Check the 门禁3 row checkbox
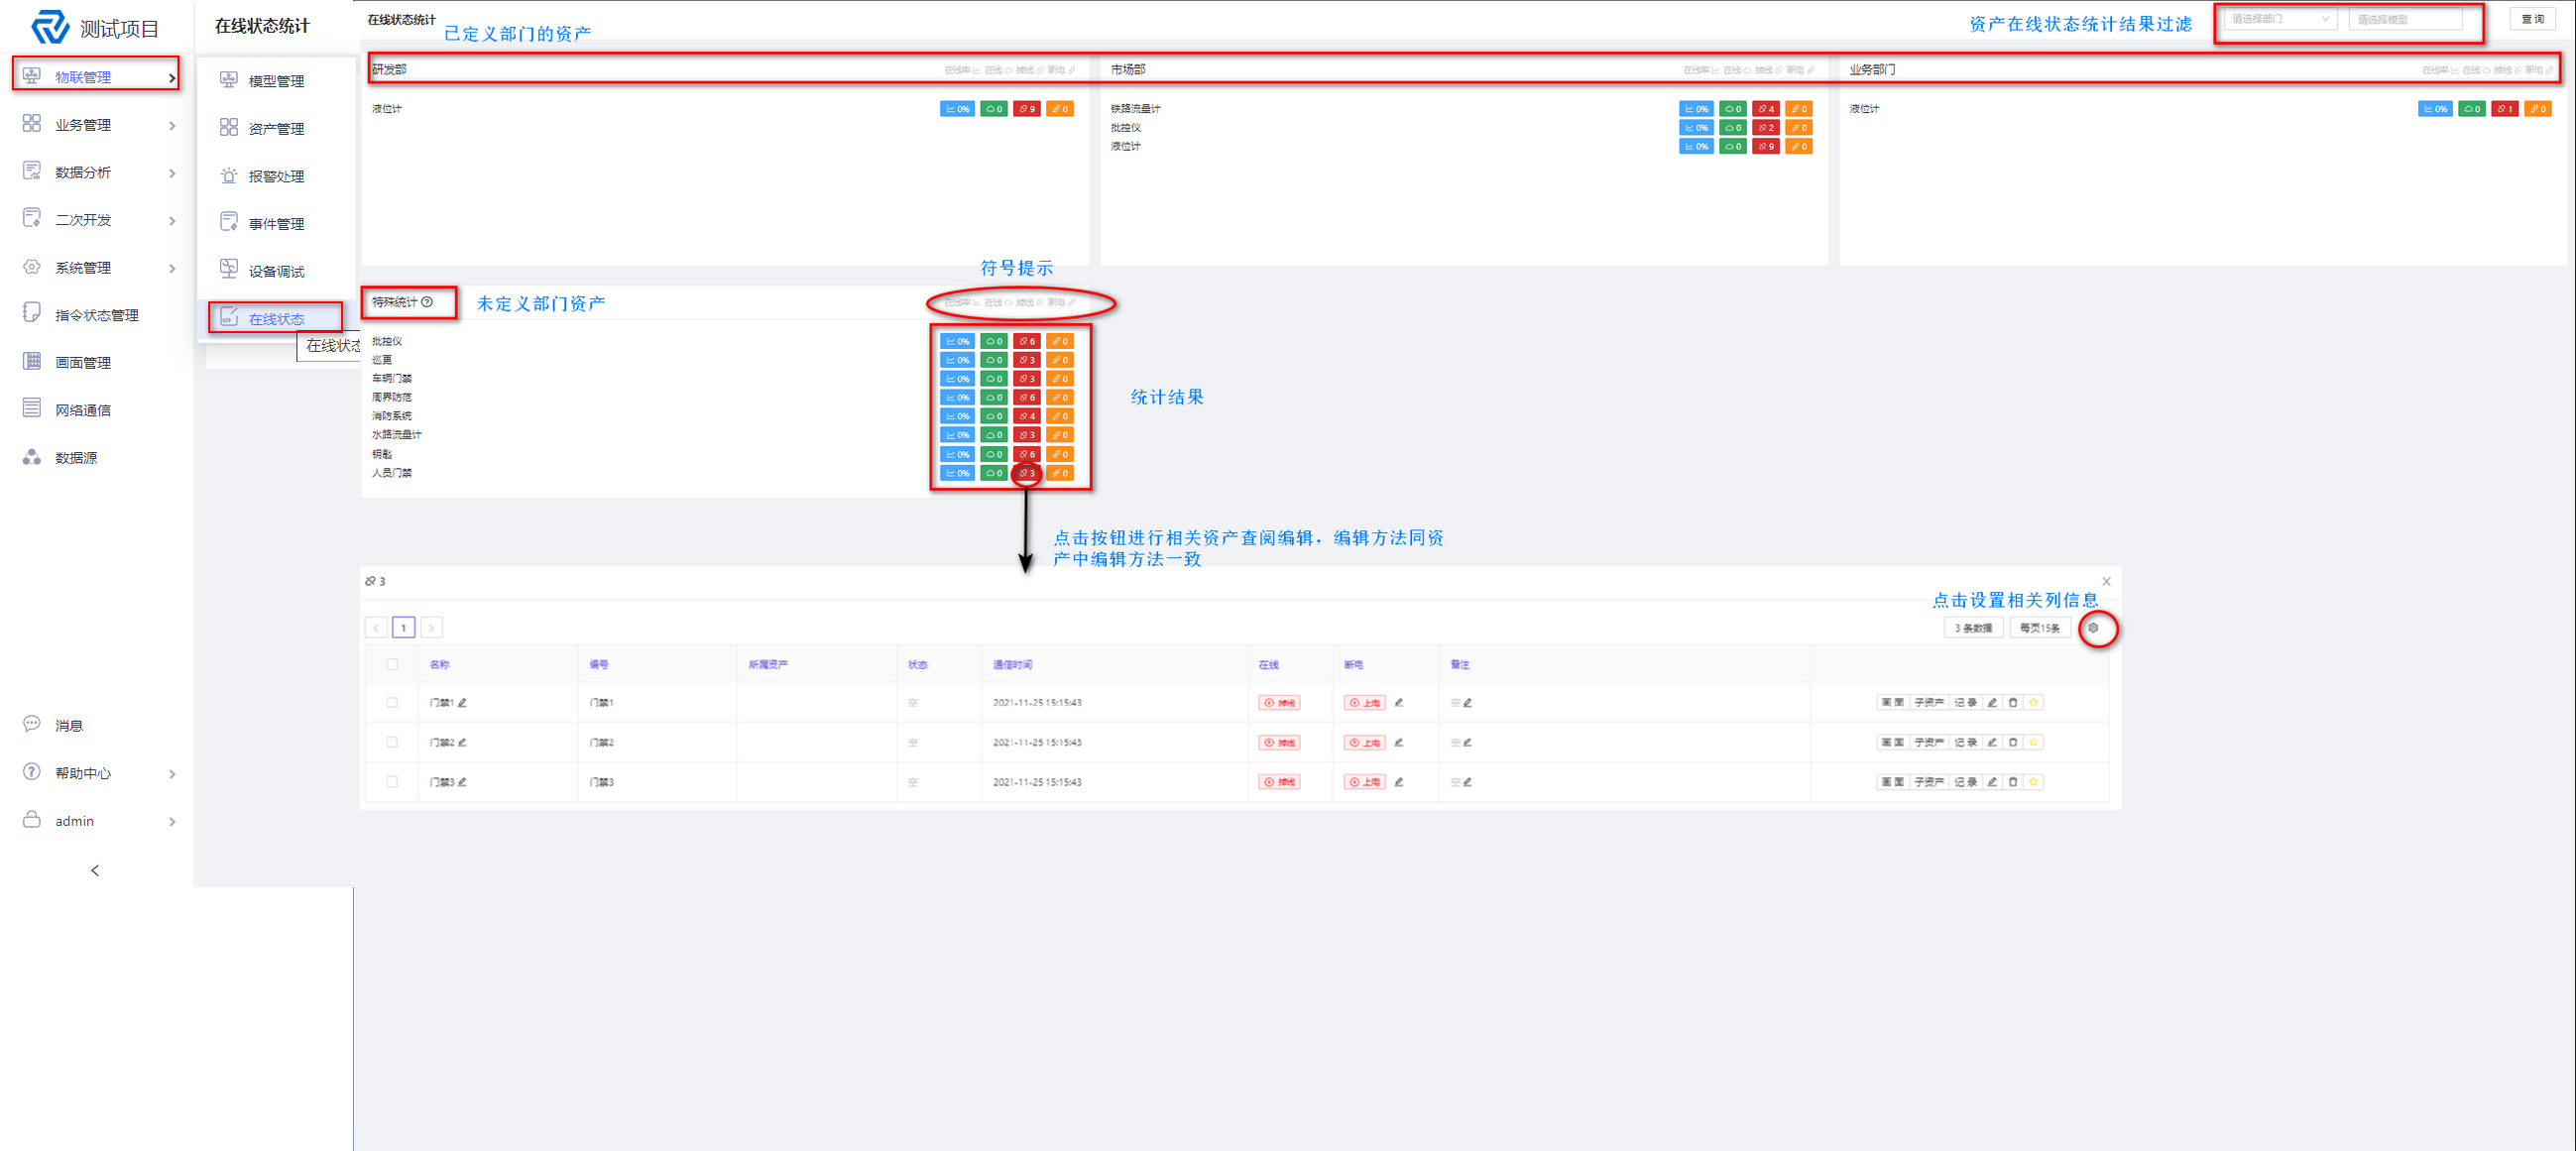This screenshot has width=2576, height=1151. coord(392,782)
